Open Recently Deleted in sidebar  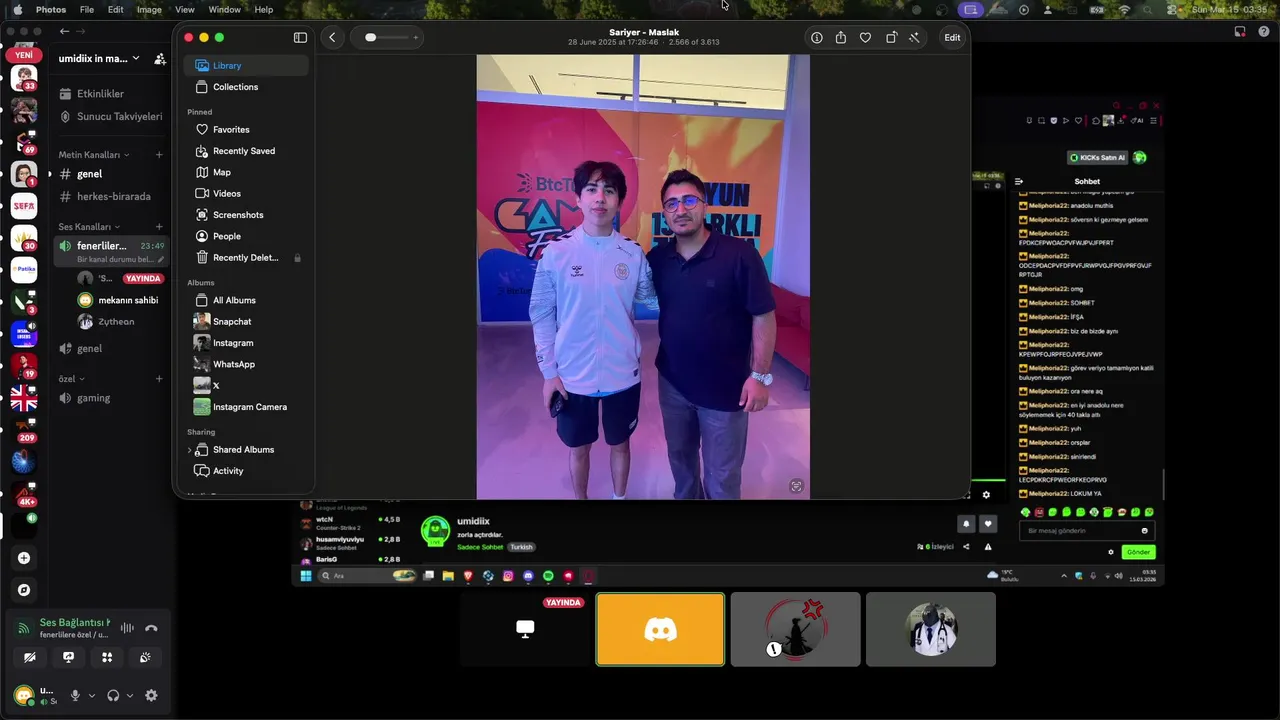[x=246, y=258]
